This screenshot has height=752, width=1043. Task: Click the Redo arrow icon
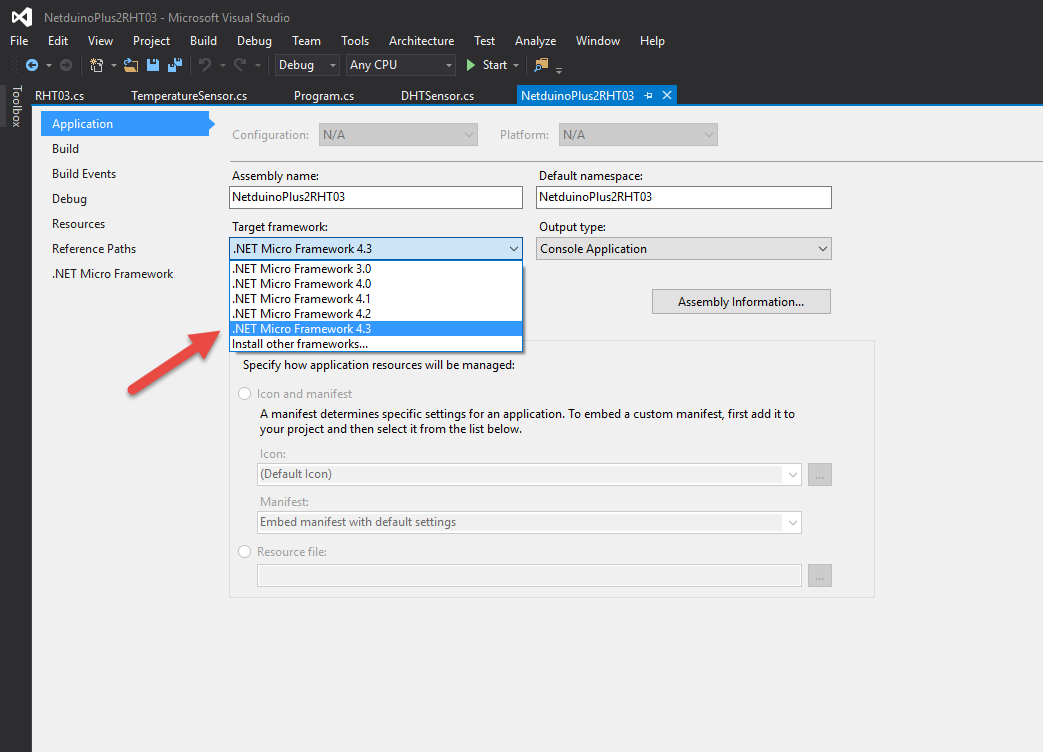(239, 65)
